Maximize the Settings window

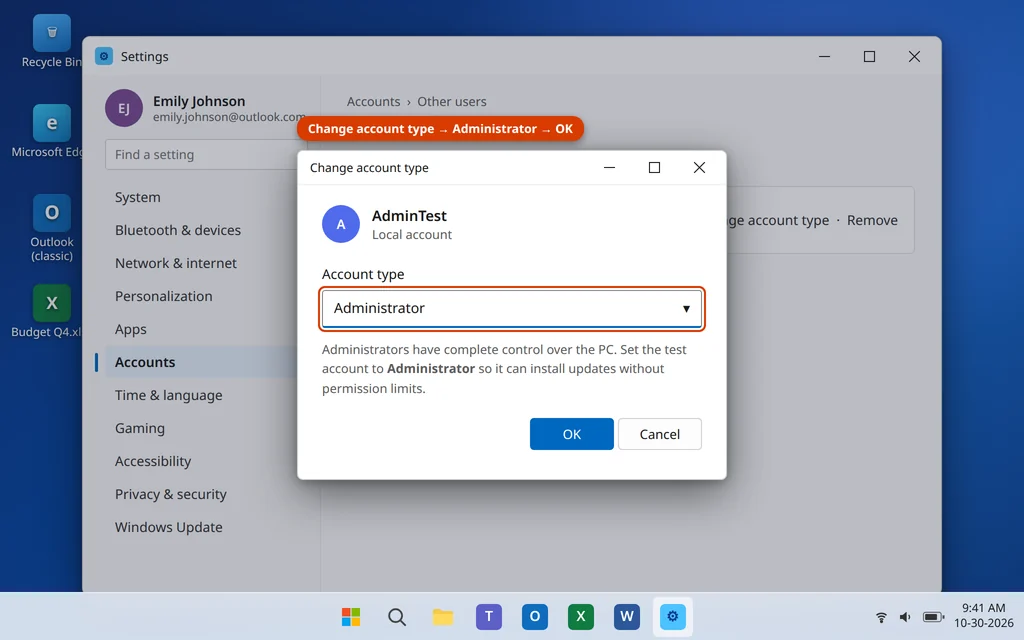[869, 57]
